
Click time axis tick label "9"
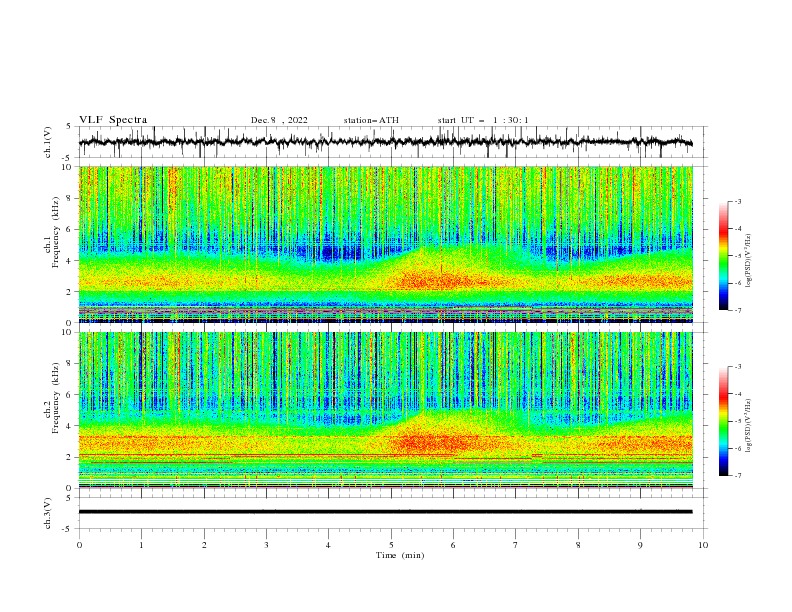click(x=640, y=545)
